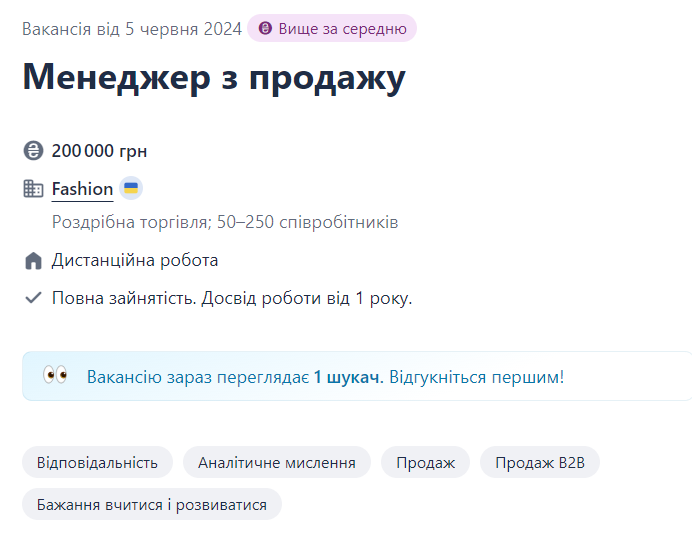Image resolution: width=692 pixels, height=547 pixels.
Task: Click the company building icon
Action: coord(33,189)
